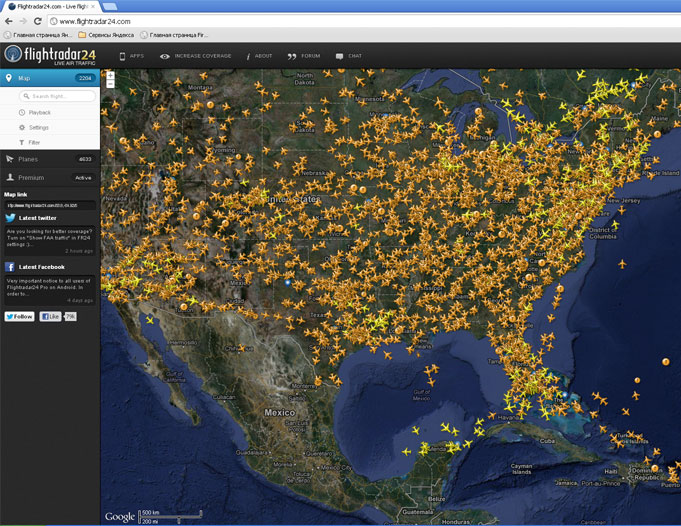Screen dimensions: 681x526
Task: Click the 2204 count badge on Map
Action: [x=85, y=78]
